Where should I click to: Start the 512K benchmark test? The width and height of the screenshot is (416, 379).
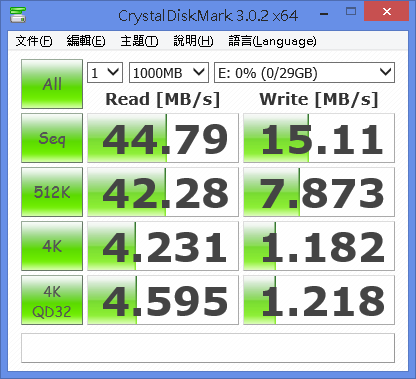click(52, 192)
